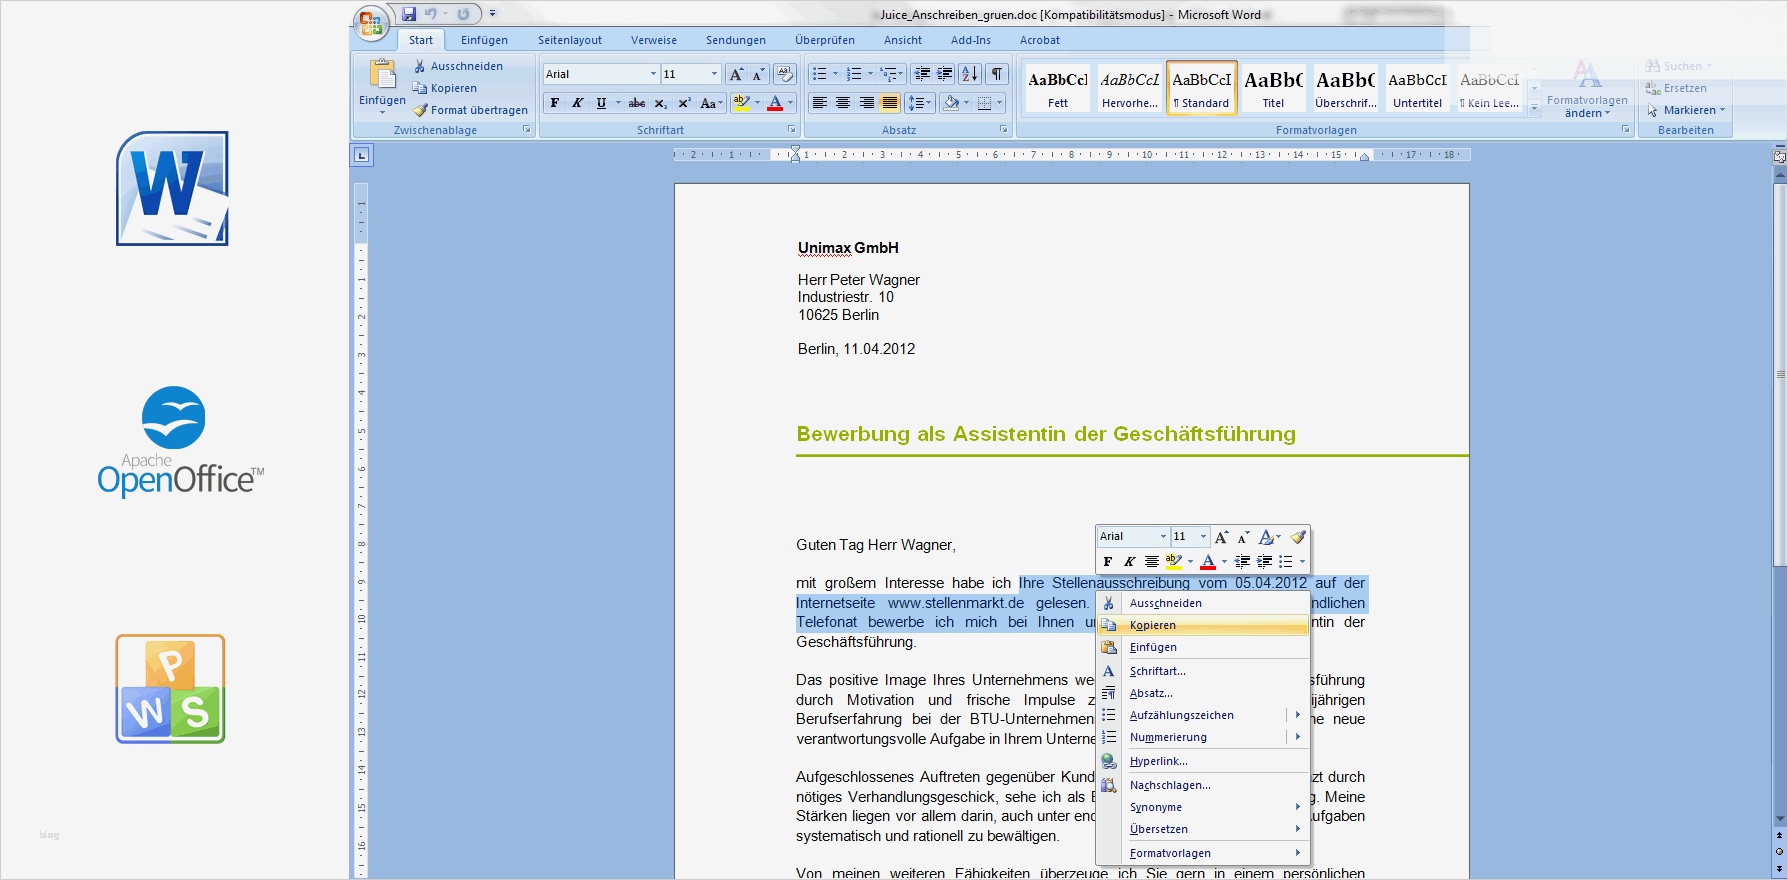This screenshot has height=880, width=1788.
Task: Click the ribbon's clear formatting eraser icon
Action: click(x=785, y=74)
